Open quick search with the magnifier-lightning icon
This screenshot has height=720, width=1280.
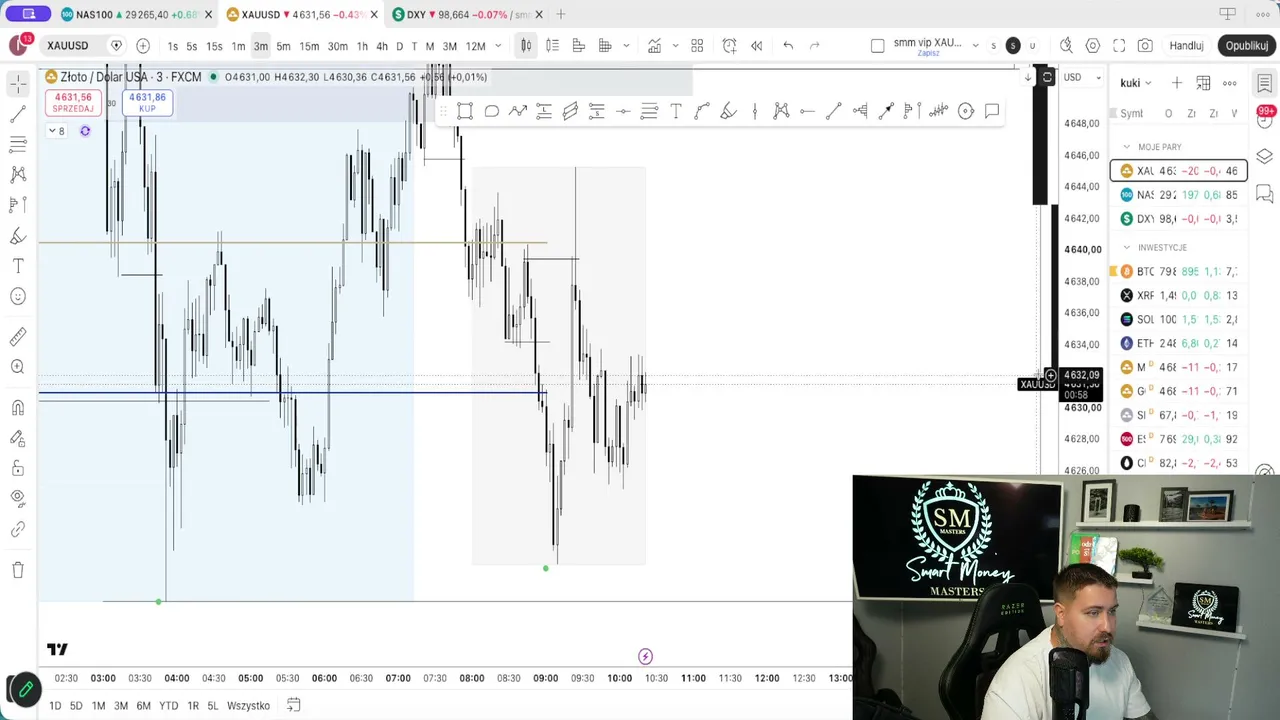1066,46
